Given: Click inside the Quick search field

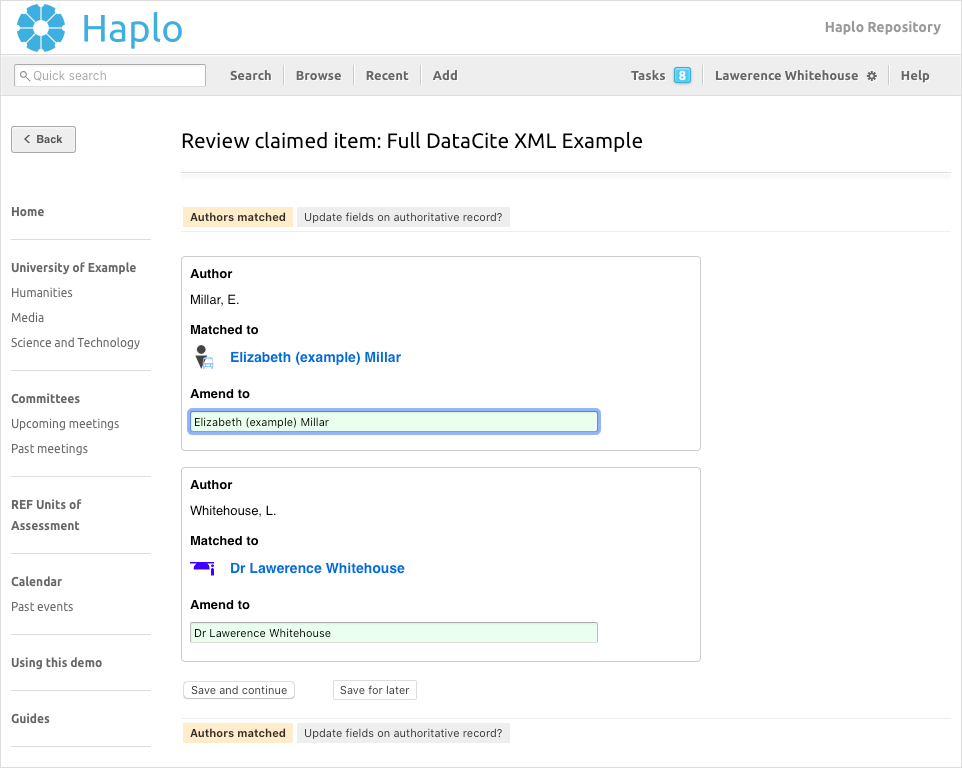Looking at the screenshot, I should point(110,75).
